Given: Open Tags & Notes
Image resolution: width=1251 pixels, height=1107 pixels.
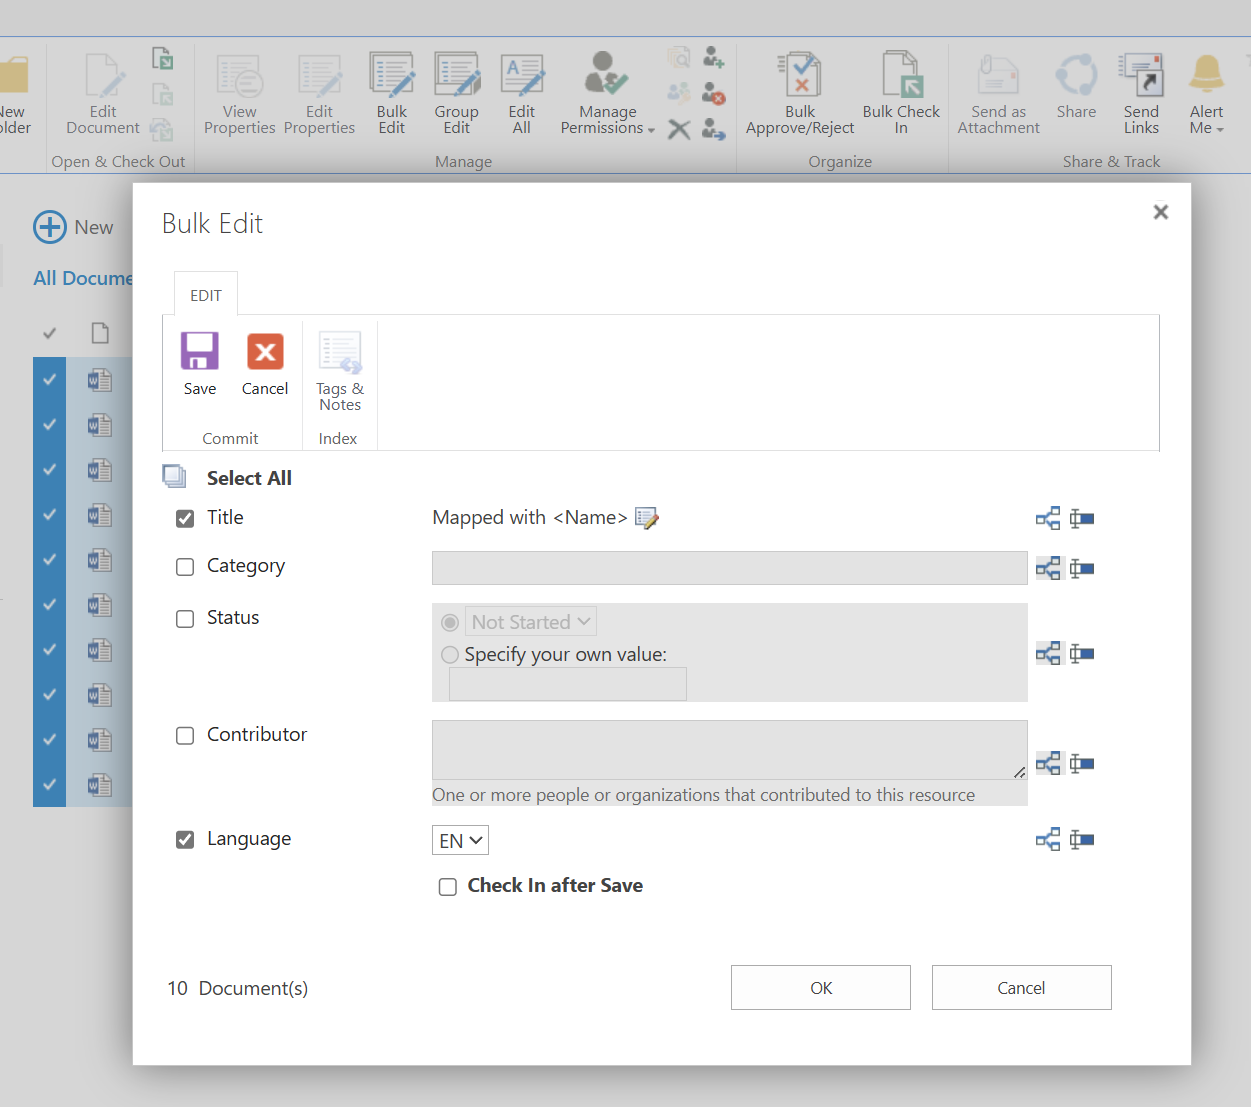Looking at the screenshot, I should pyautogui.click(x=340, y=371).
